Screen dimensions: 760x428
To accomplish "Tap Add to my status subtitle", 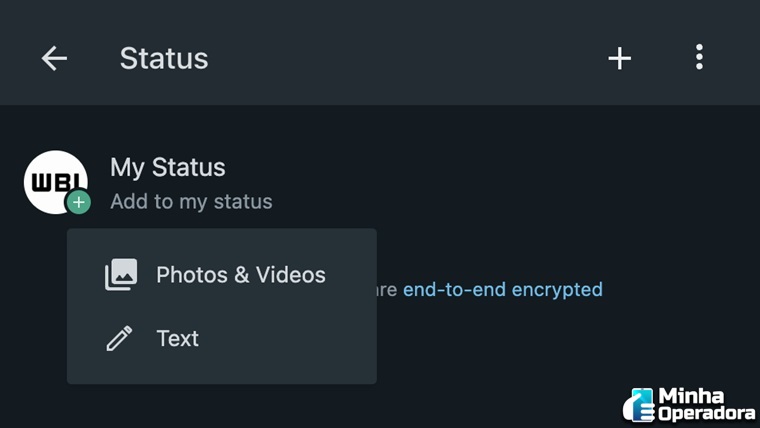I will (x=191, y=202).
